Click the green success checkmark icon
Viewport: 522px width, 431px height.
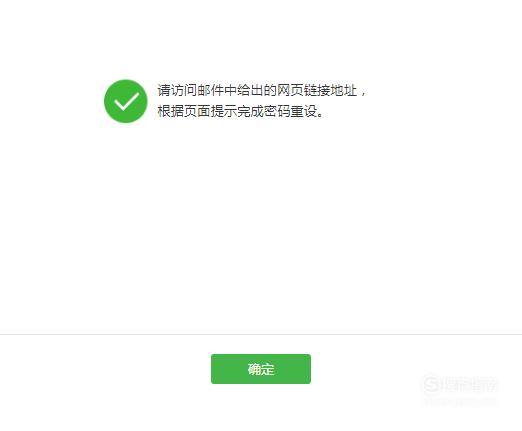point(126,101)
